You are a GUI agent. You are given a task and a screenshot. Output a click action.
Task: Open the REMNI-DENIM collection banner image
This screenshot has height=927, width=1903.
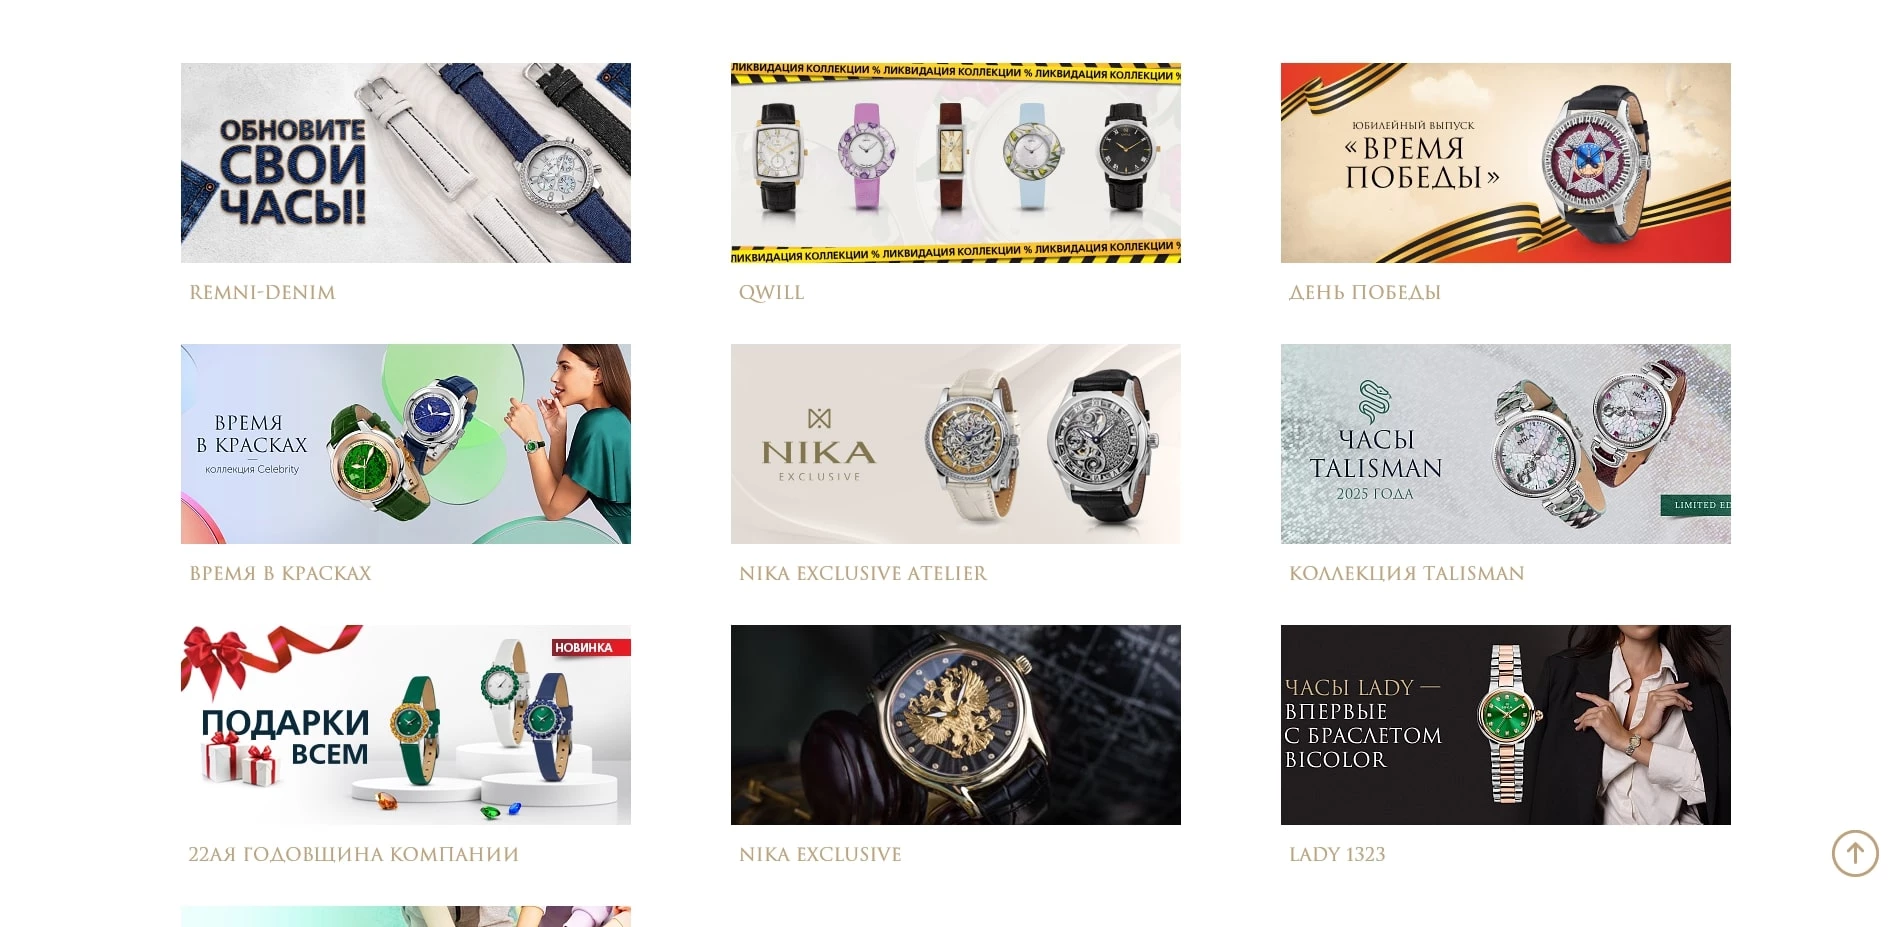(406, 163)
